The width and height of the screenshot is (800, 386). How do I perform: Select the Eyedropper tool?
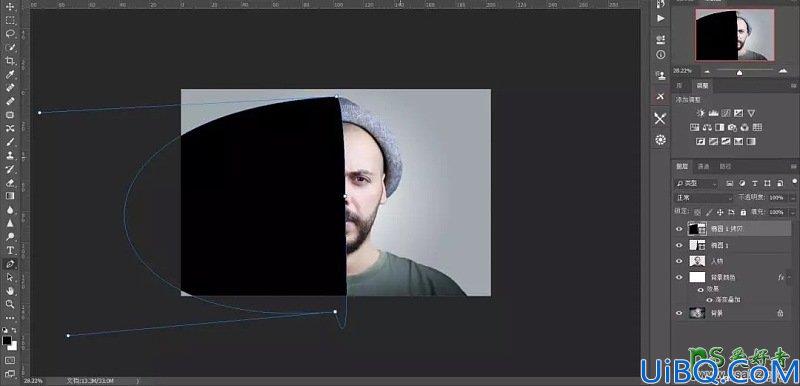[x=10, y=74]
